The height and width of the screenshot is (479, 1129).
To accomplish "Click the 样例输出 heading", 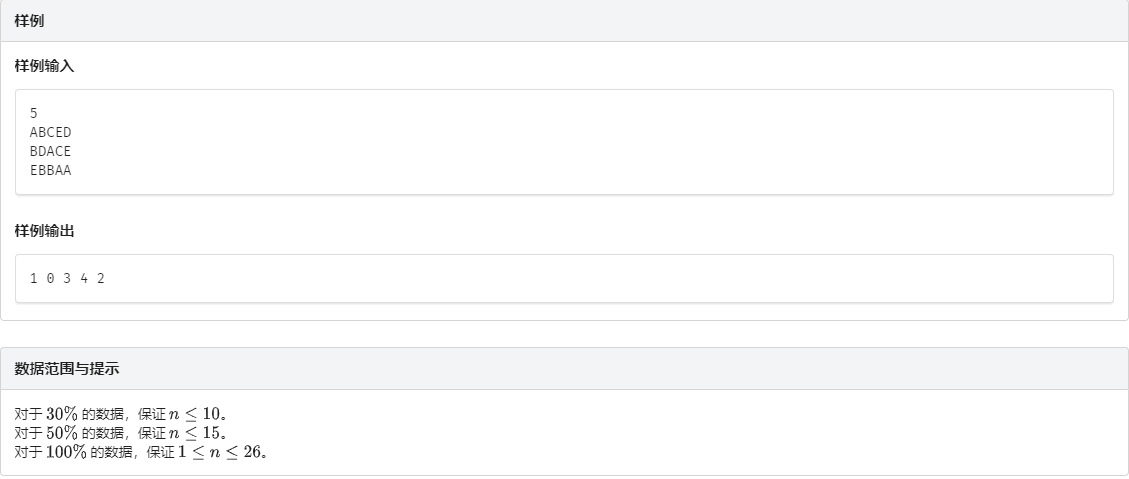I will point(44,231).
